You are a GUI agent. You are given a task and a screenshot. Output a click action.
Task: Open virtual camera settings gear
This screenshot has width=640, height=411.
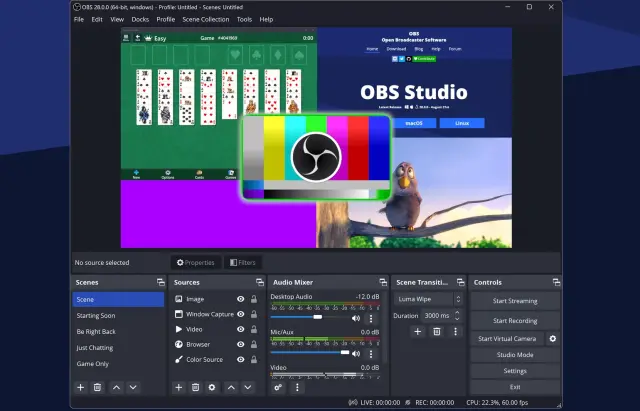point(552,339)
